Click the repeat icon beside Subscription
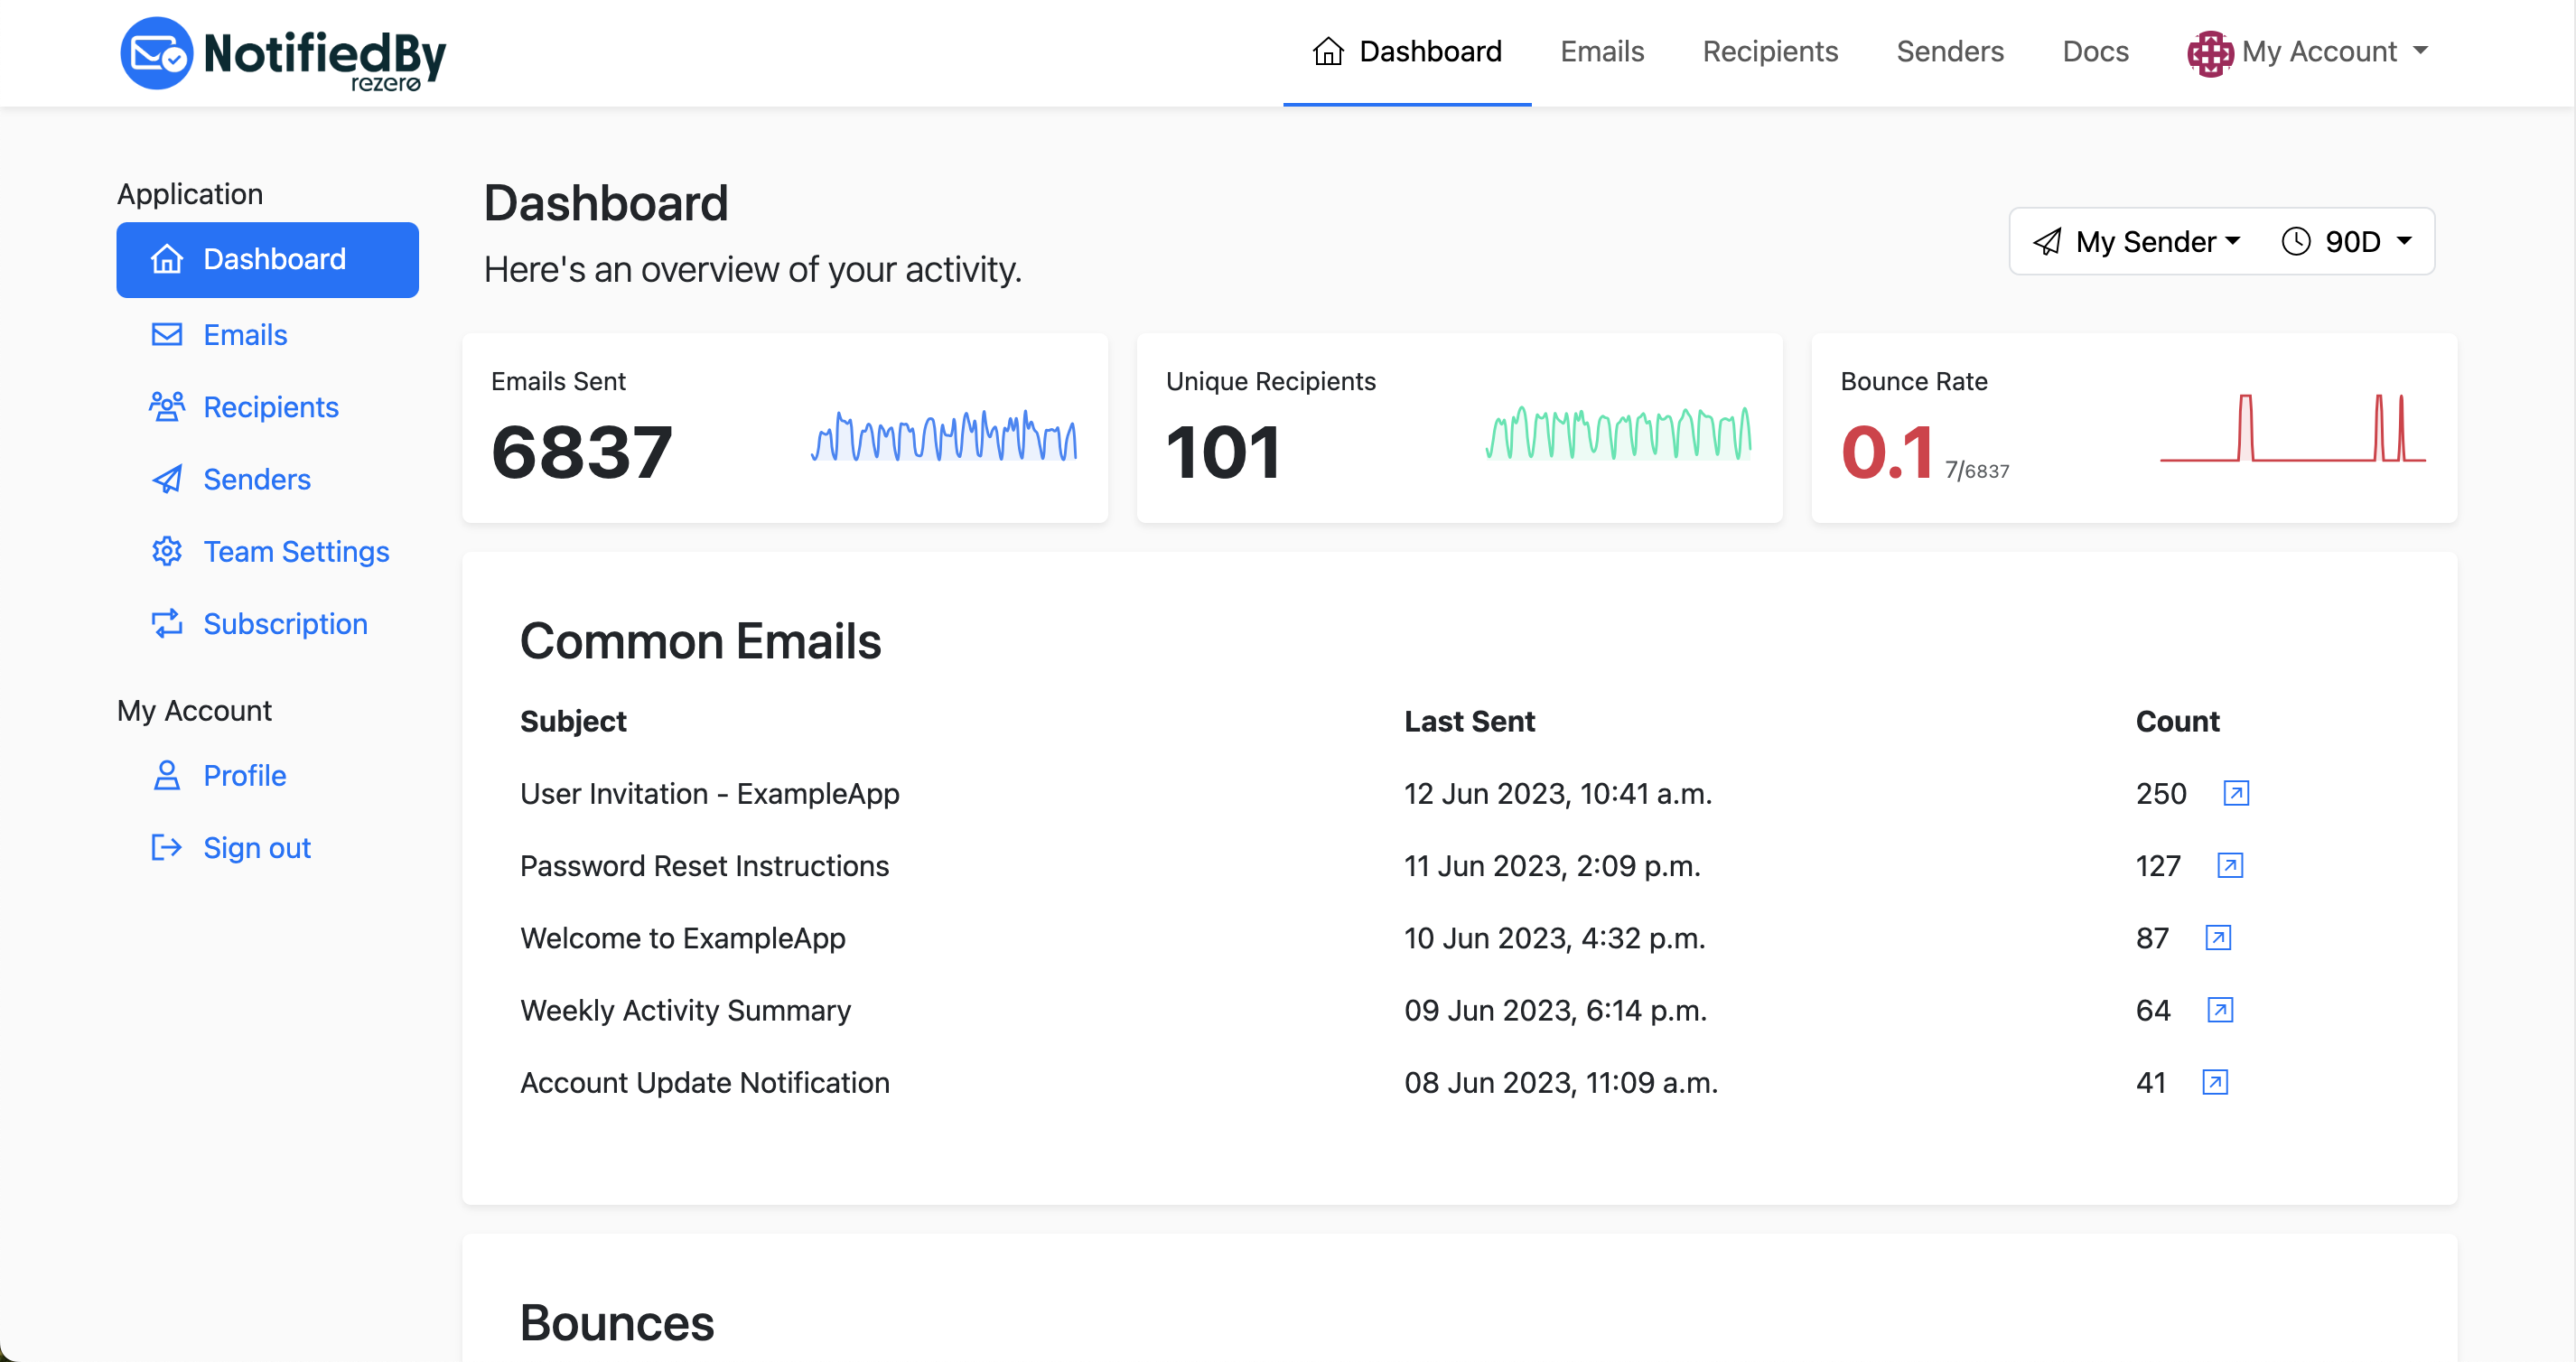Viewport: 2576px width, 1362px height. (x=167, y=623)
